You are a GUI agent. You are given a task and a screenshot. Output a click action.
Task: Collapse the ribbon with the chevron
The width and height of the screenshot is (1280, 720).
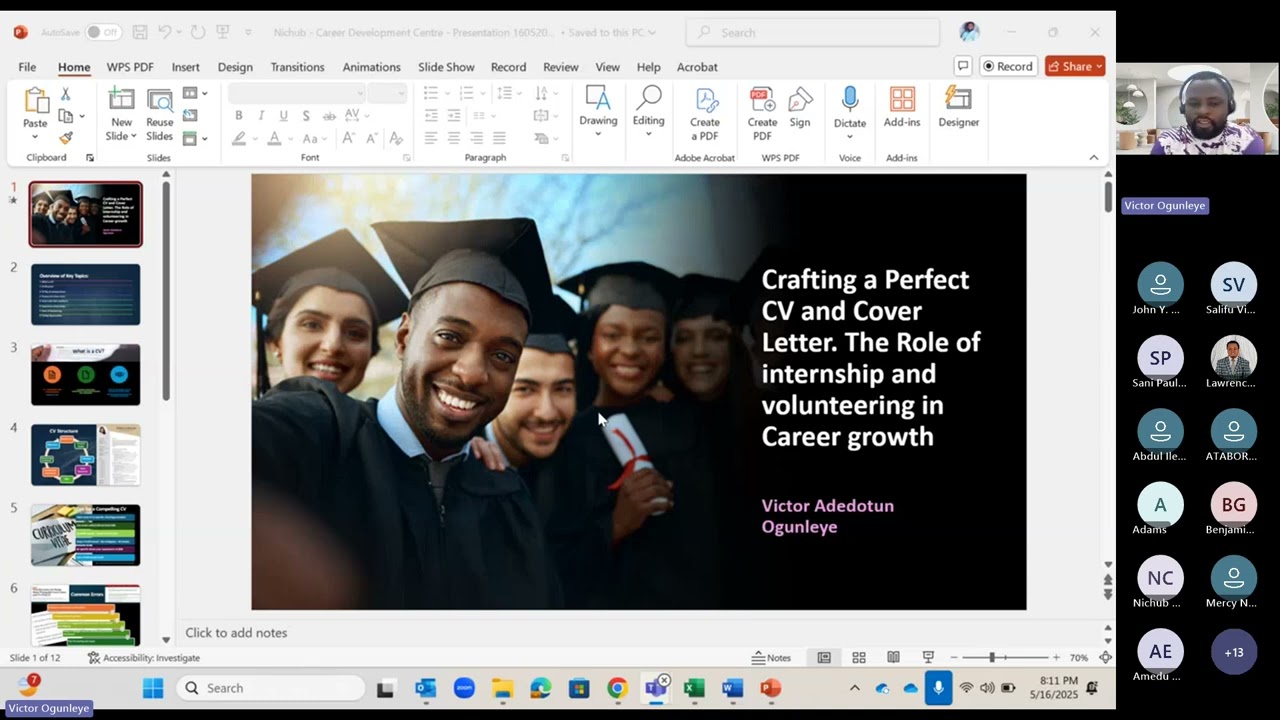(1093, 157)
